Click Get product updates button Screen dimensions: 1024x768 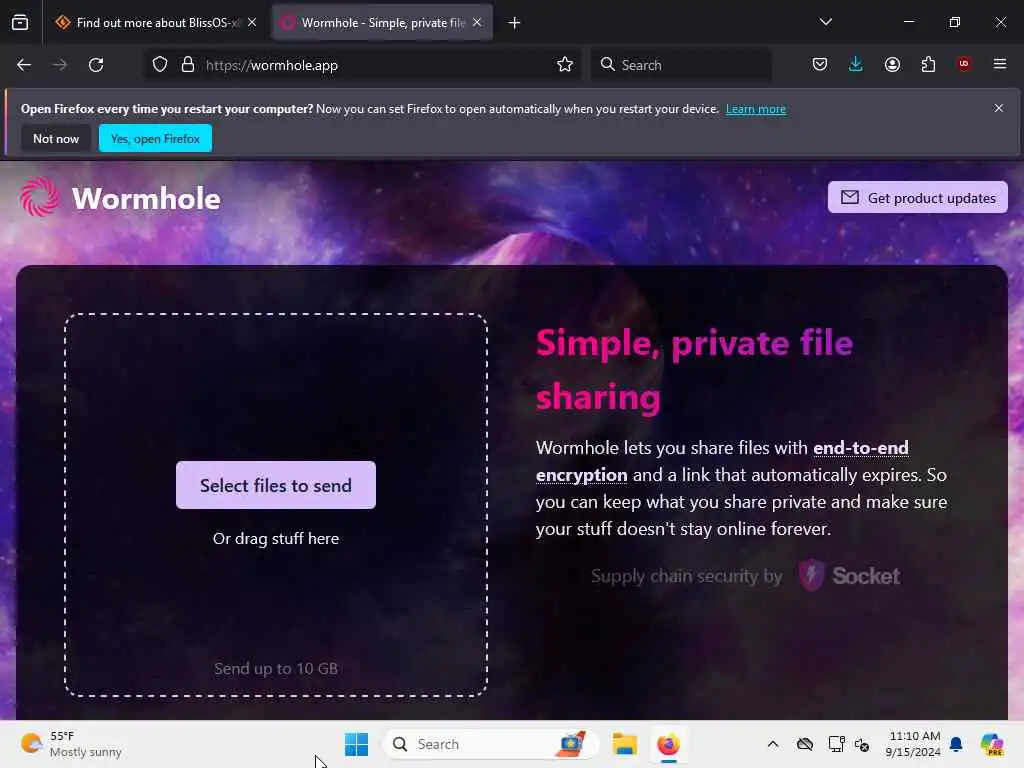pos(918,197)
